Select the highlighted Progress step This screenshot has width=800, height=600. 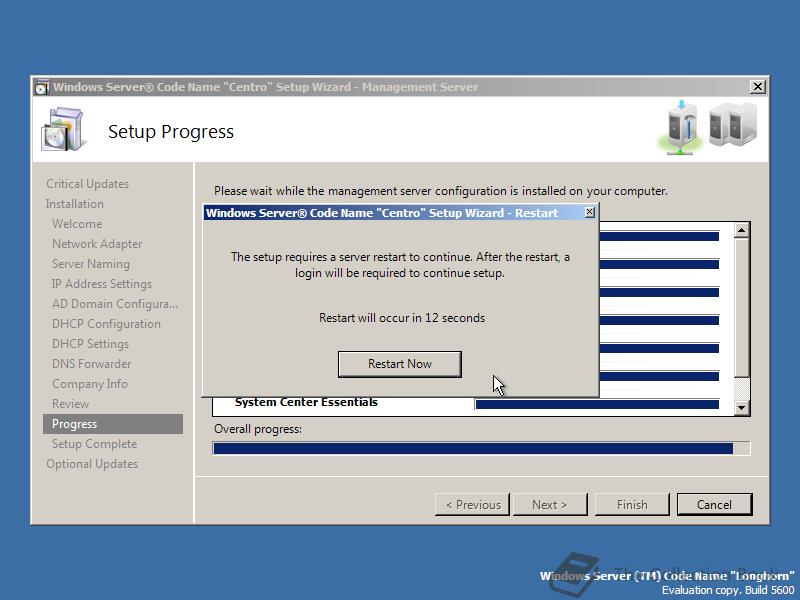[113, 424]
